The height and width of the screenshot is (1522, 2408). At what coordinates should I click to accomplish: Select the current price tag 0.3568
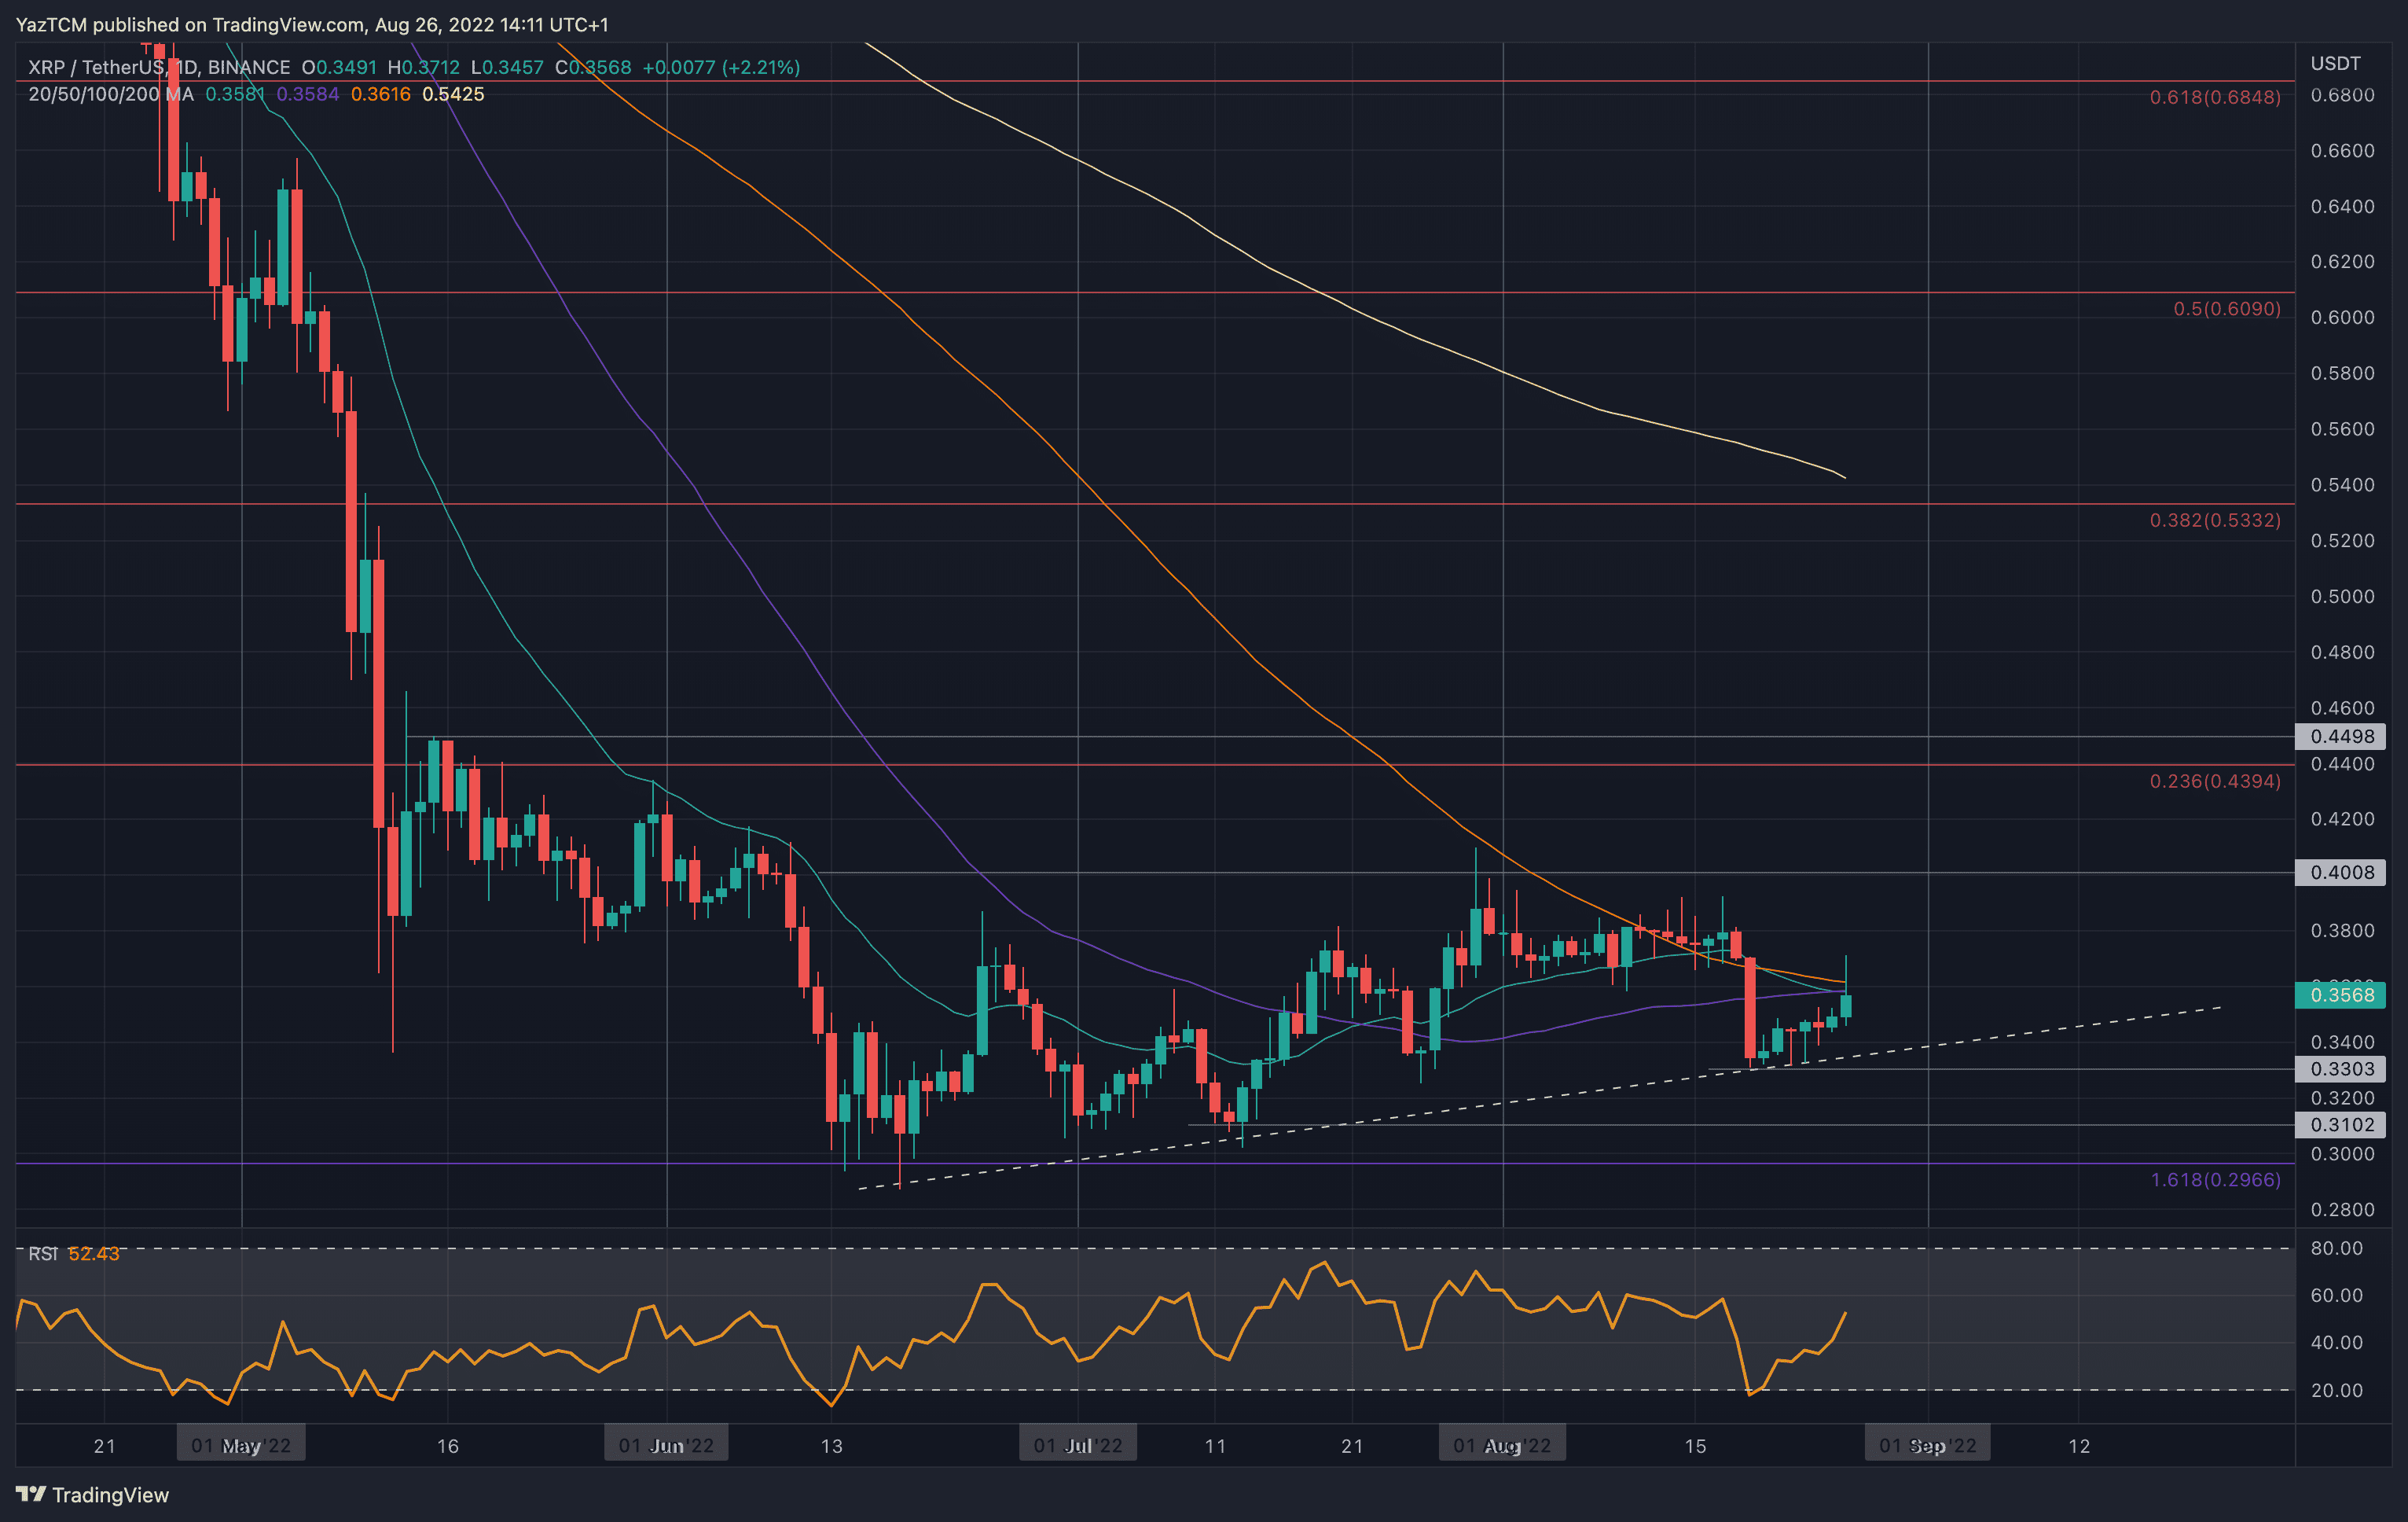(x=2340, y=994)
